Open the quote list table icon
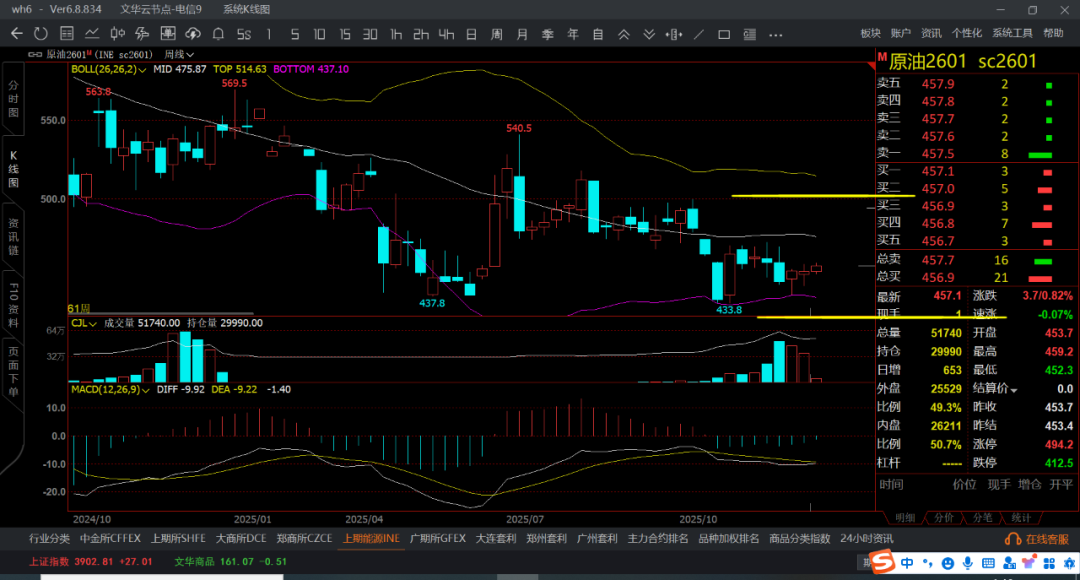This screenshot has height=580, width=1080. [67, 34]
